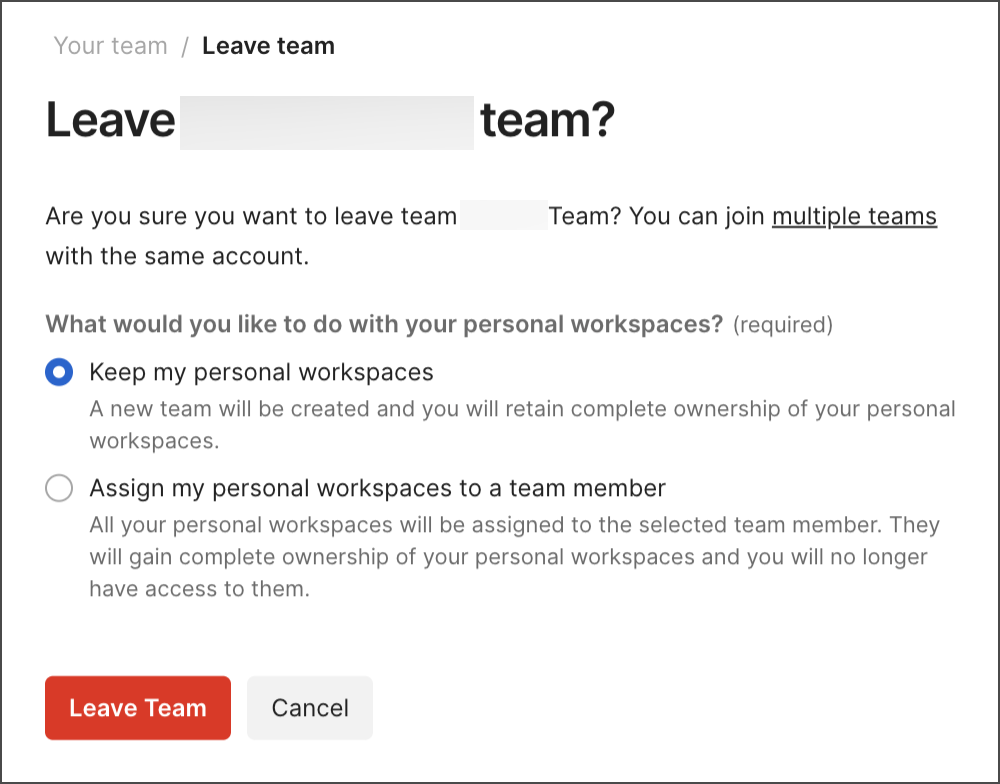Image resolution: width=1000 pixels, height=784 pixels.
Task: Abort the action with the Cancel button
Action: pos(309,708)
